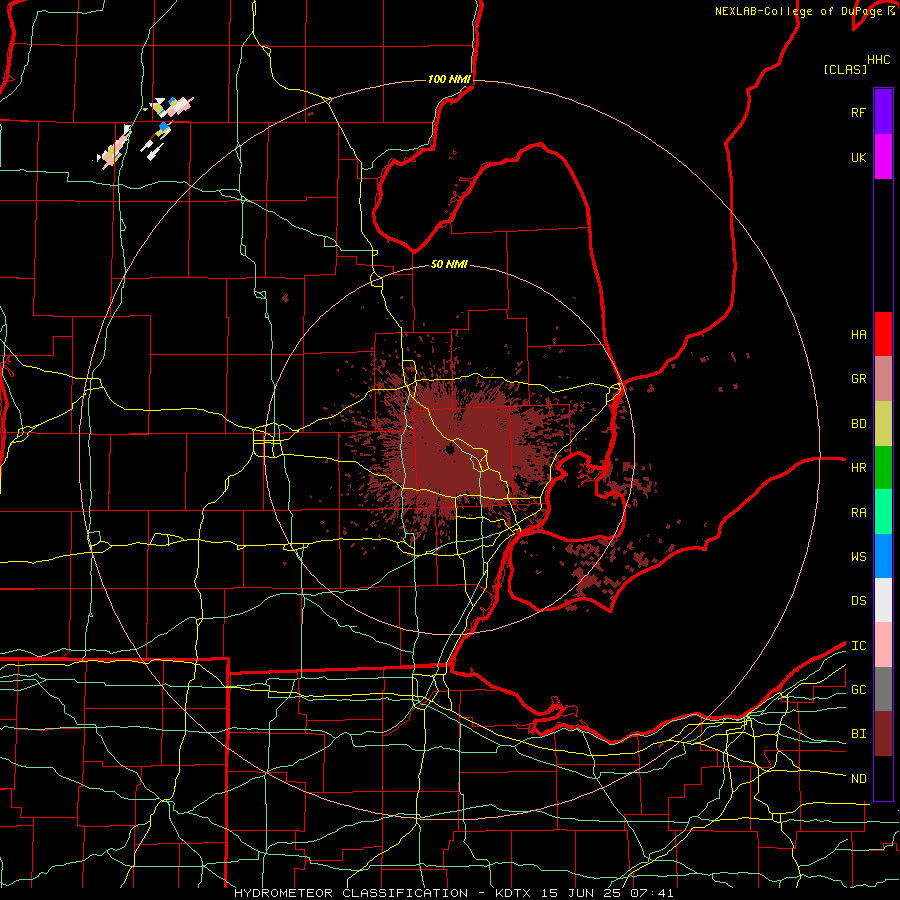Click the WS legend label
This screenshot has width=900, height=900.
coord(858,557)
